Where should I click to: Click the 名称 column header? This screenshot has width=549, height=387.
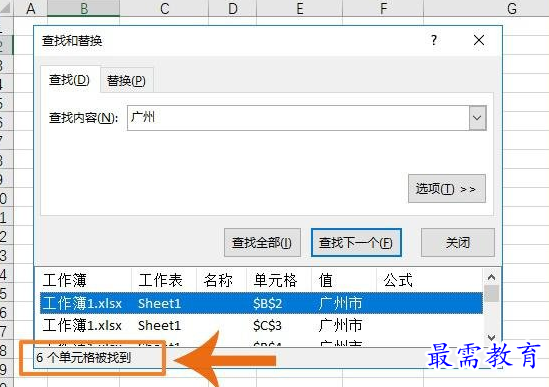click(221, 280)
